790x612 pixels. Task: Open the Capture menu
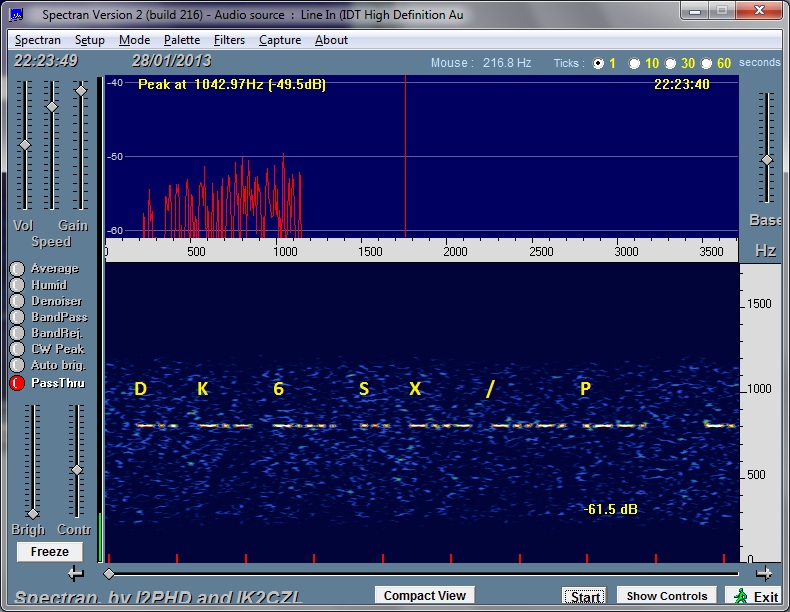pos(280,40)
